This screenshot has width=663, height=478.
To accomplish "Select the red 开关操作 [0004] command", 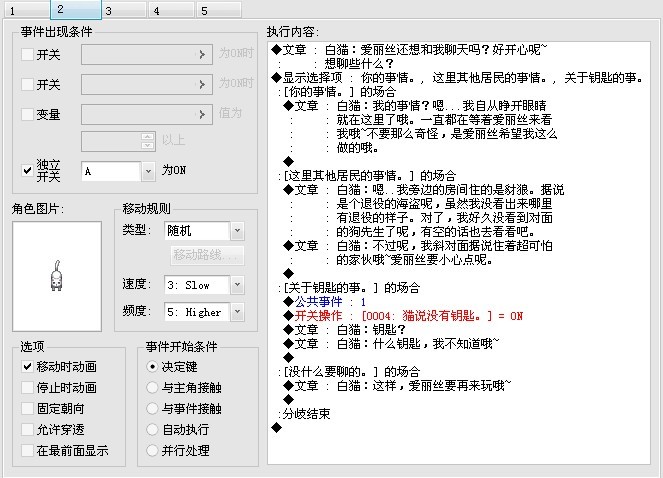I will pyautogui.click(x=403, y=316).
